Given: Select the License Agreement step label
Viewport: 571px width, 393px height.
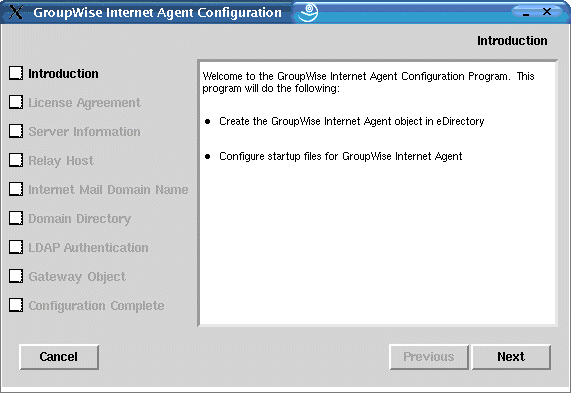Looking at the screenshot, I should click(84, 103).
